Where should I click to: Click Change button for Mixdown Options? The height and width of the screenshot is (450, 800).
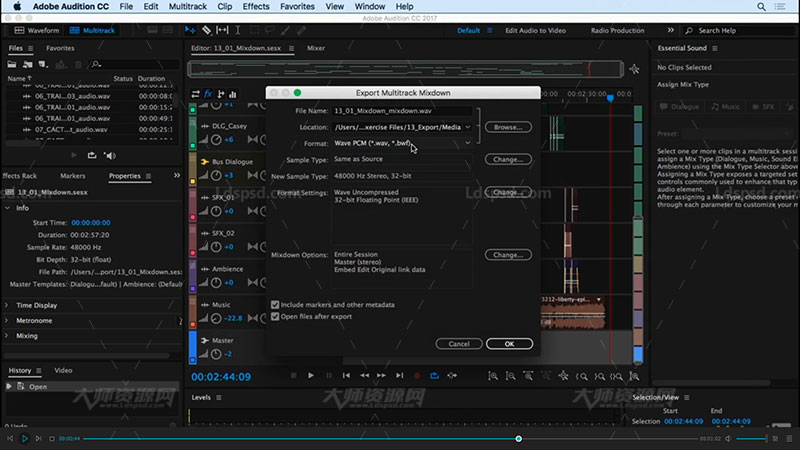pyautogui.click(x=508, y=255)
